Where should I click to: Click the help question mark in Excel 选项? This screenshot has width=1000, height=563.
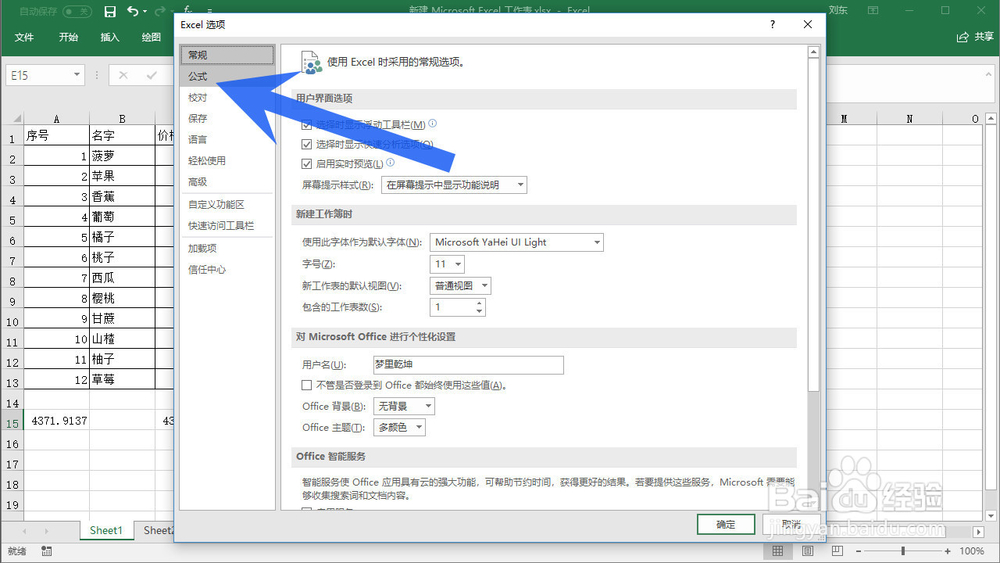pyautogui.click(x=772, y=24)
